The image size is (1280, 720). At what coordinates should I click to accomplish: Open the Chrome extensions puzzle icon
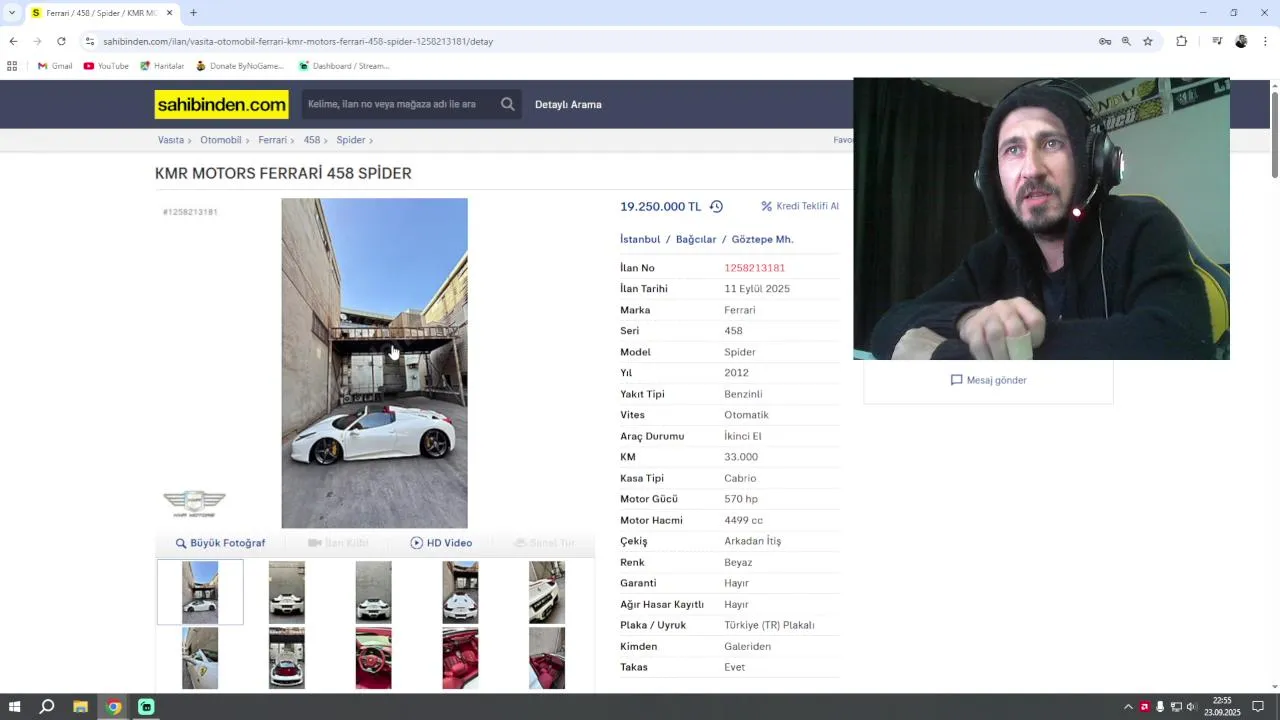1182,41
